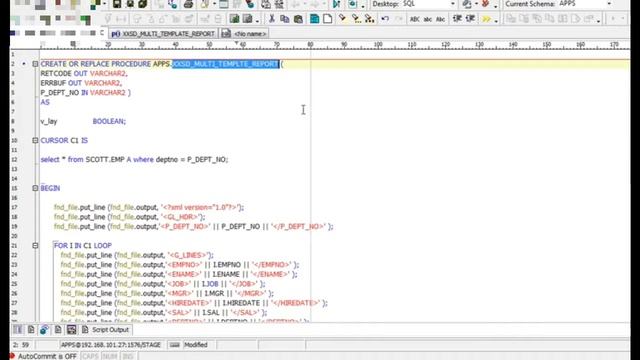This screenshot has height=360, width=640.
Task: Click the first icon in bottom output tabs
Action: [18, 329]
